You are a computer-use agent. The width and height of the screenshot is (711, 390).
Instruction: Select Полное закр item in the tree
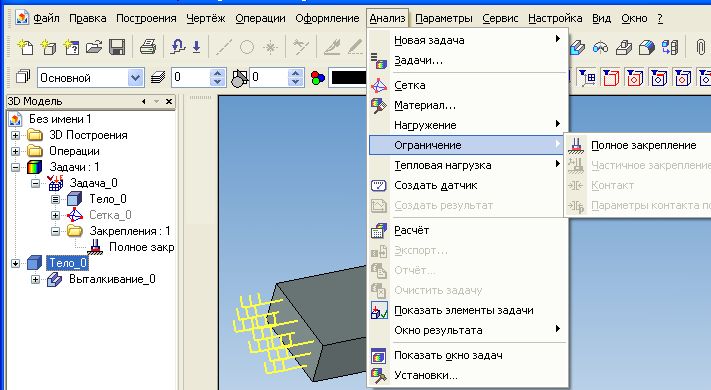tap(141, 247)
